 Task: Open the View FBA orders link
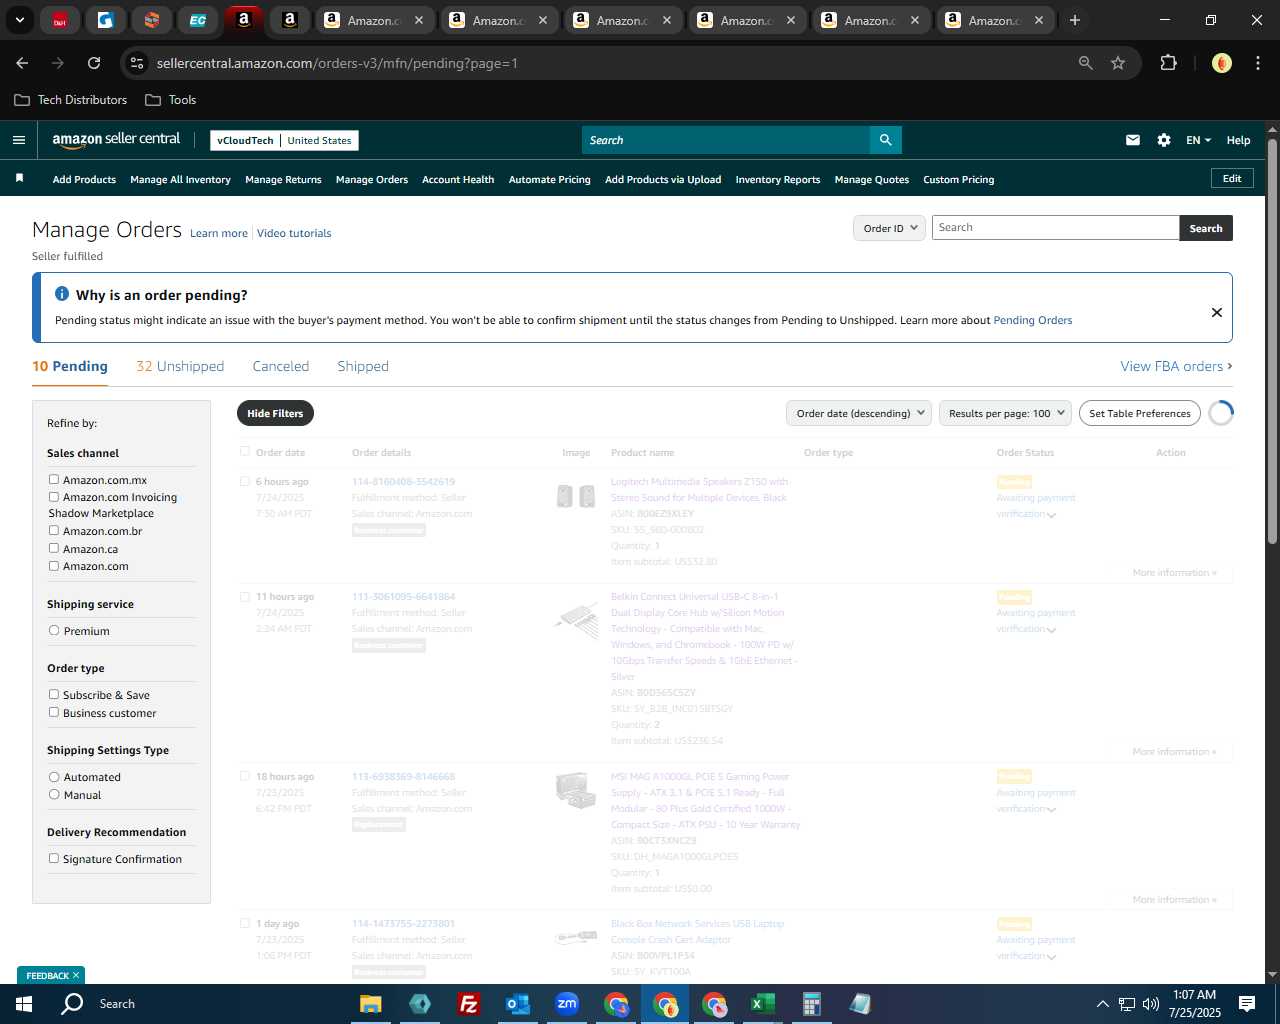coord(1176,367)
